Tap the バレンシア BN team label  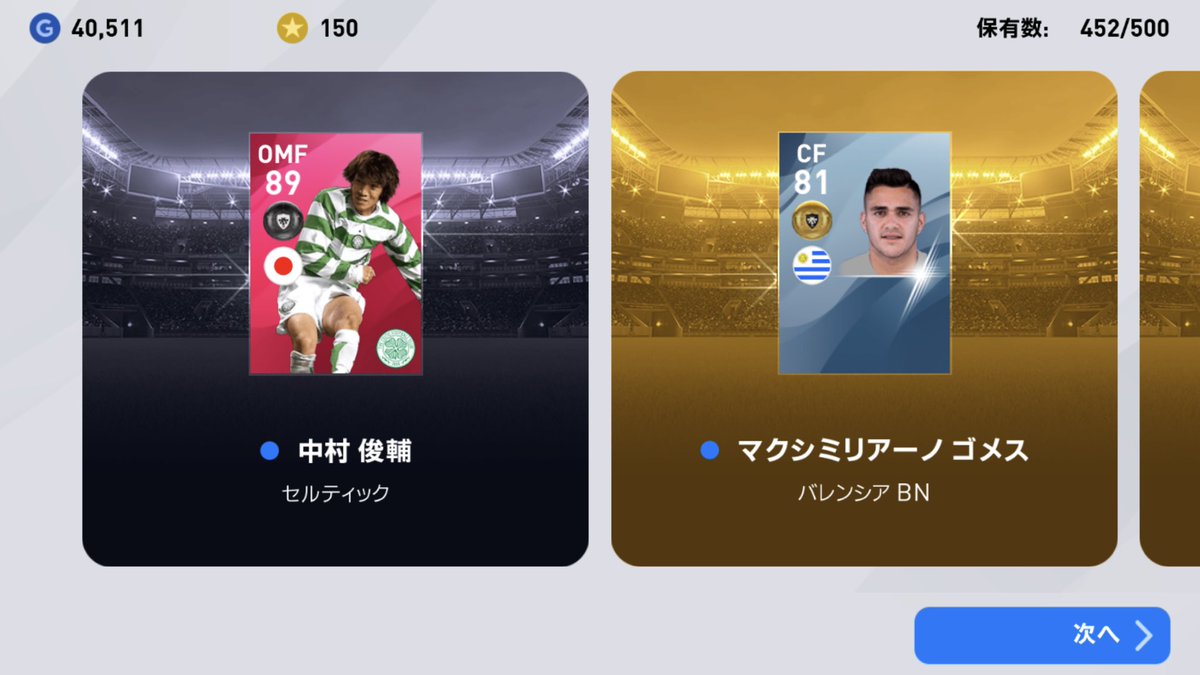click(x=863, y=493)
